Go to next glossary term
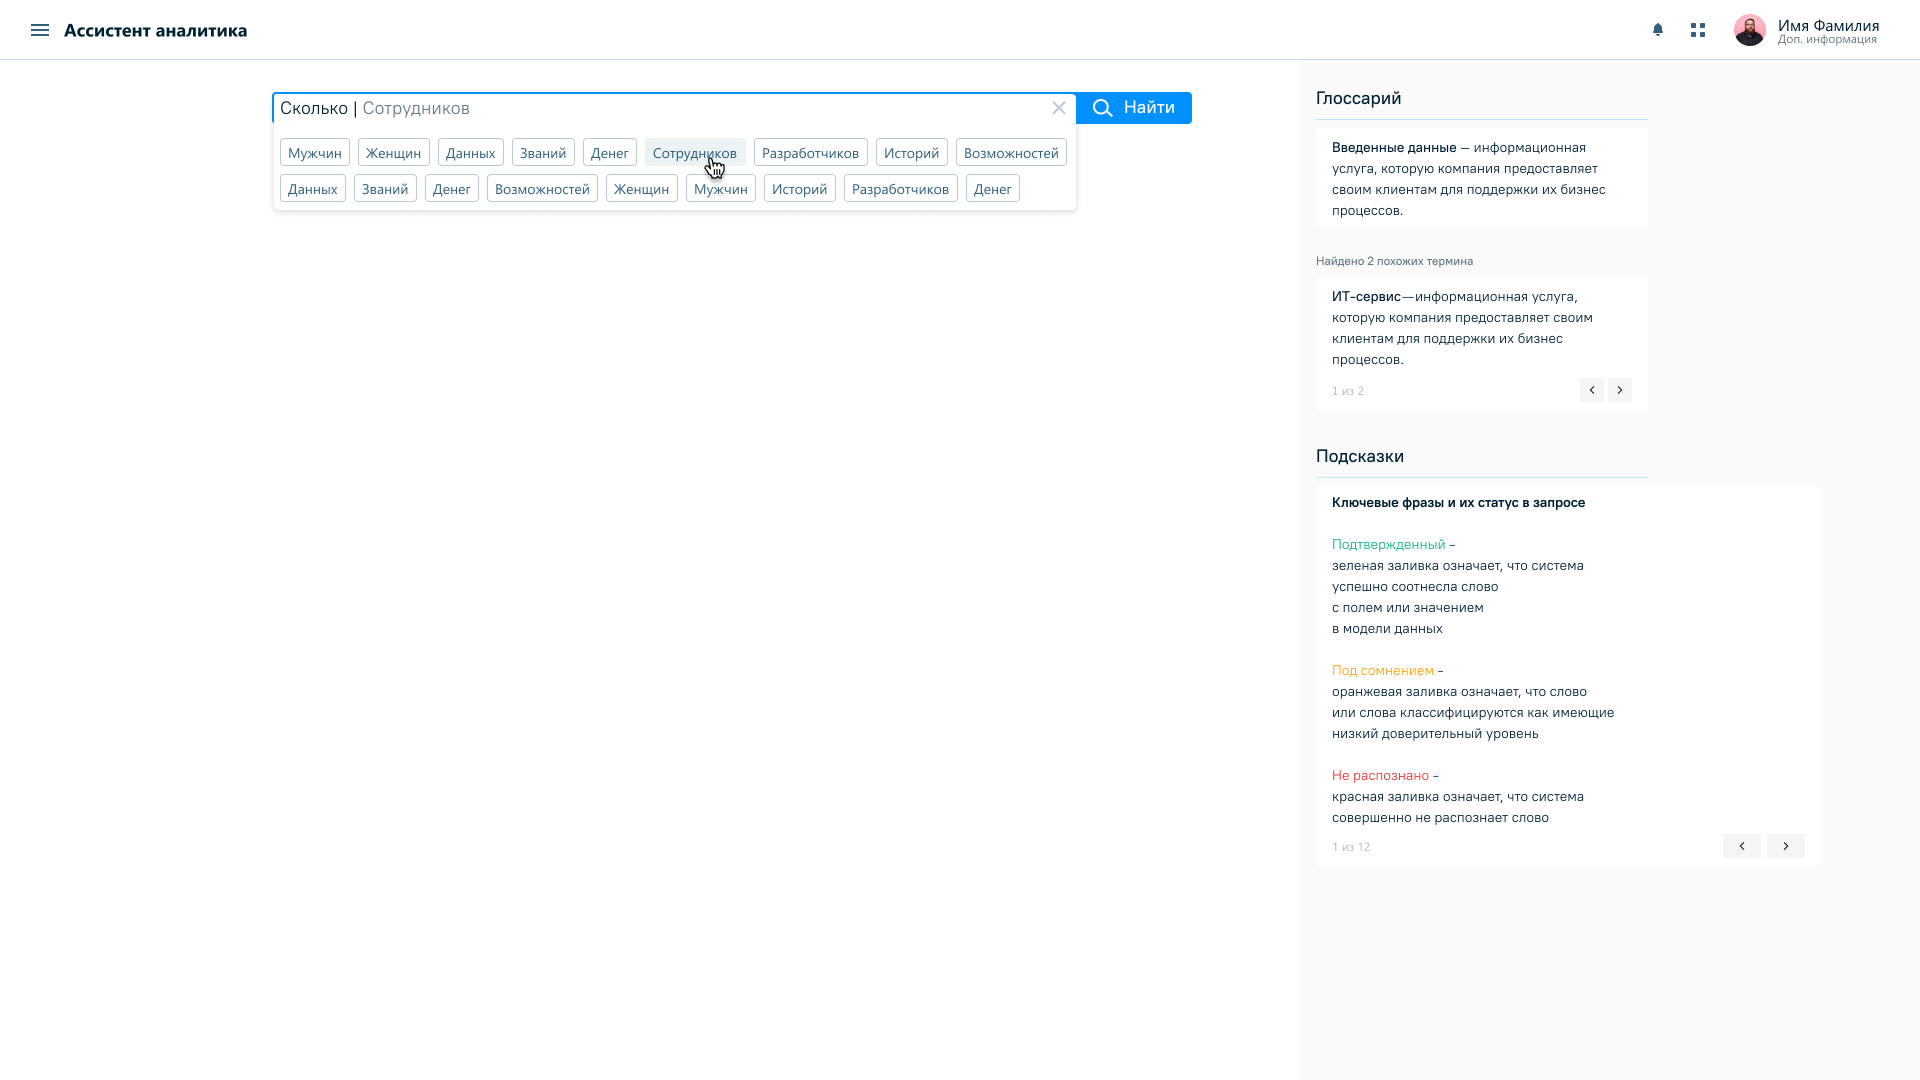This screenshot has height=1080, width=1920. (x=1620, y=390)
